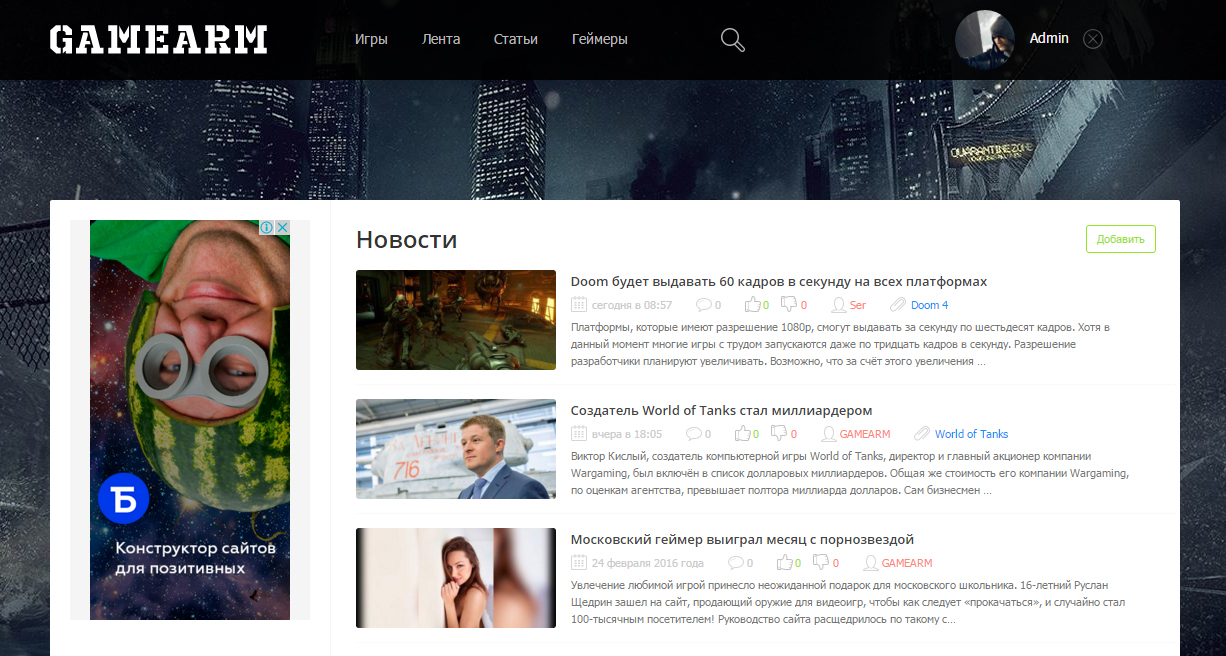Open the Геймеры menu item
The height and width of the screenshot is (656, 1226).
[600, 40]
